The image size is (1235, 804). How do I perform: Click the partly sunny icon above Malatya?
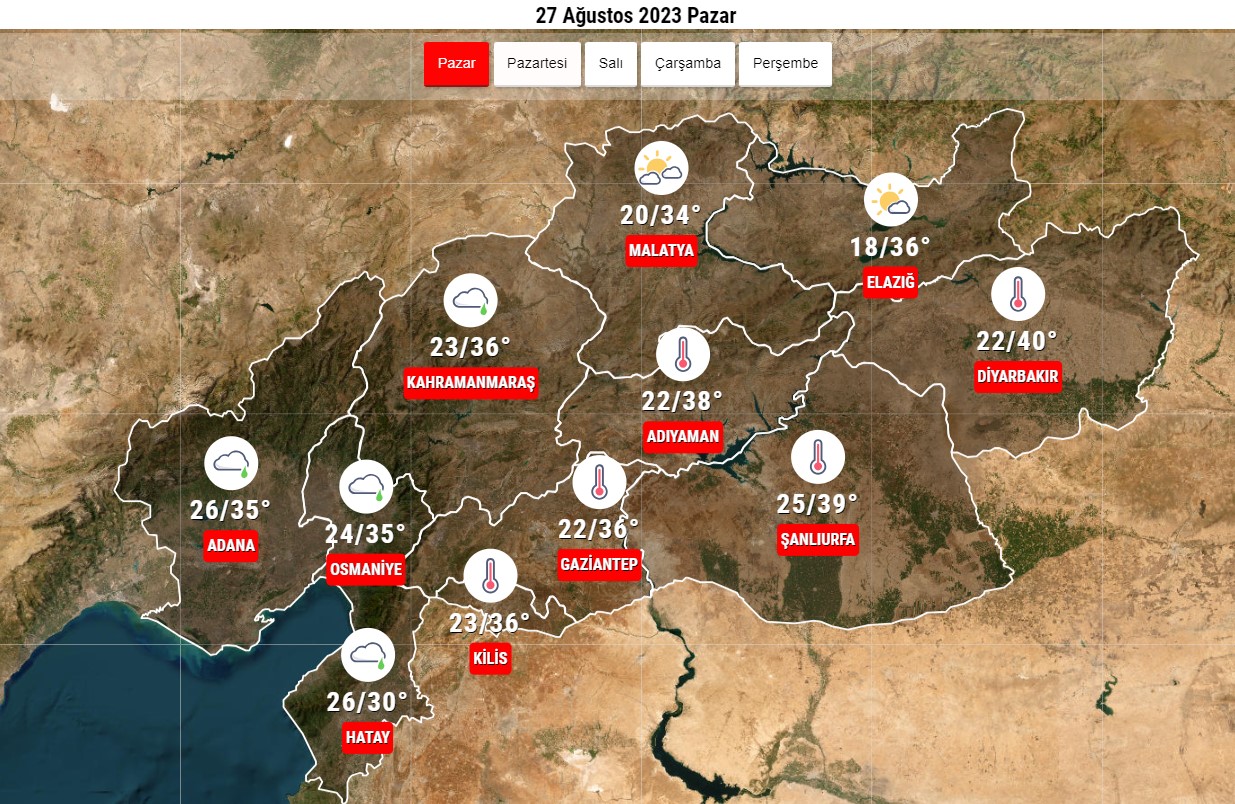(x=662, y=169)
